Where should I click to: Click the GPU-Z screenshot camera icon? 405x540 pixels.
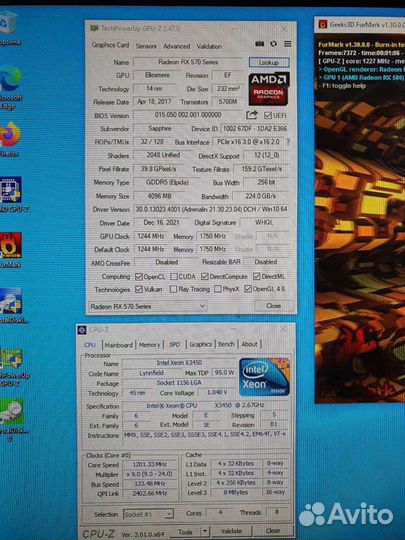[x=259, y=44]
